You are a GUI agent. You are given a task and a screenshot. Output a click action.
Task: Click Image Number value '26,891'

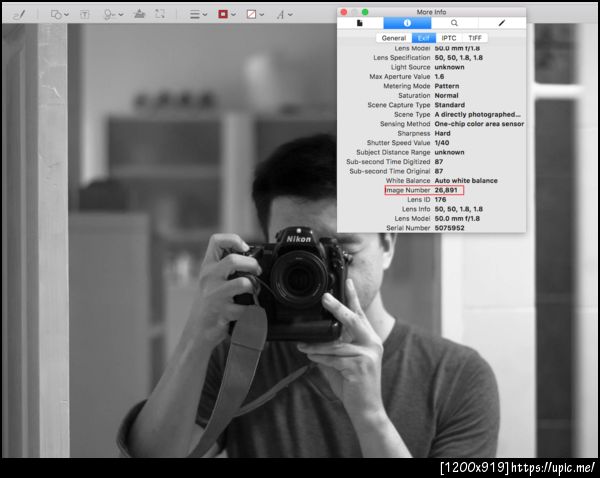click(x=446, y=190)
